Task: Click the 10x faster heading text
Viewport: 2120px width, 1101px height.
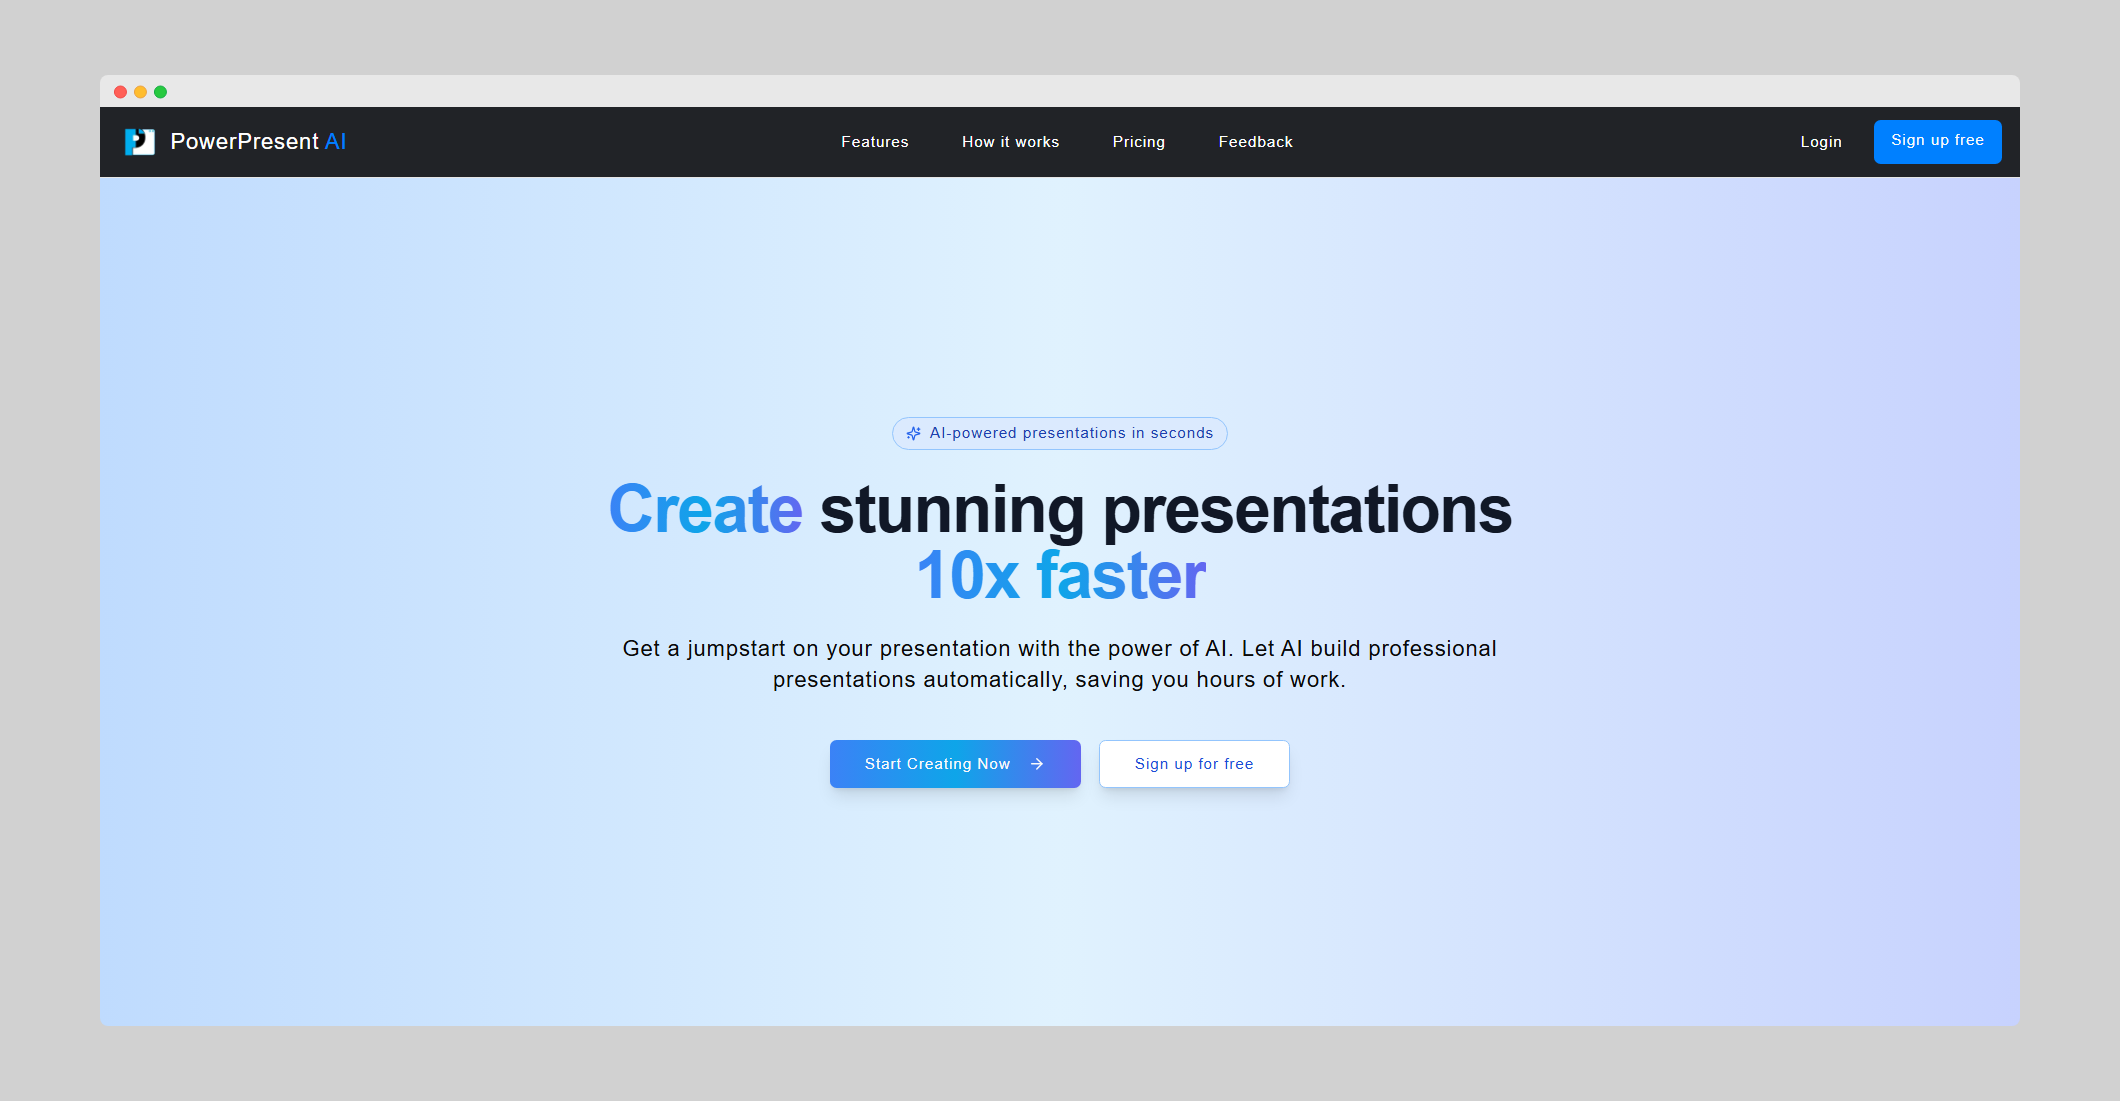Action: click(x=1060, y=574)
